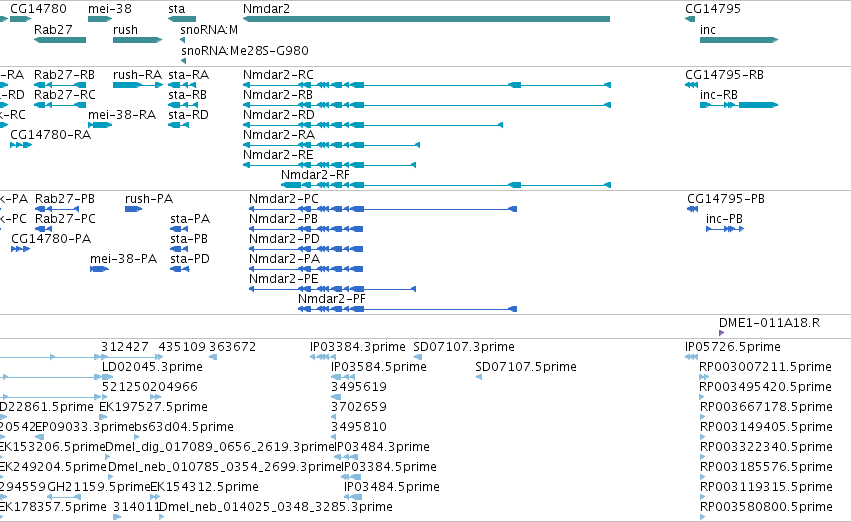The height and width of the screenshot is (522, 851).
Task: Click EST RP003007211.5prime
Action: tap(765, 367)
